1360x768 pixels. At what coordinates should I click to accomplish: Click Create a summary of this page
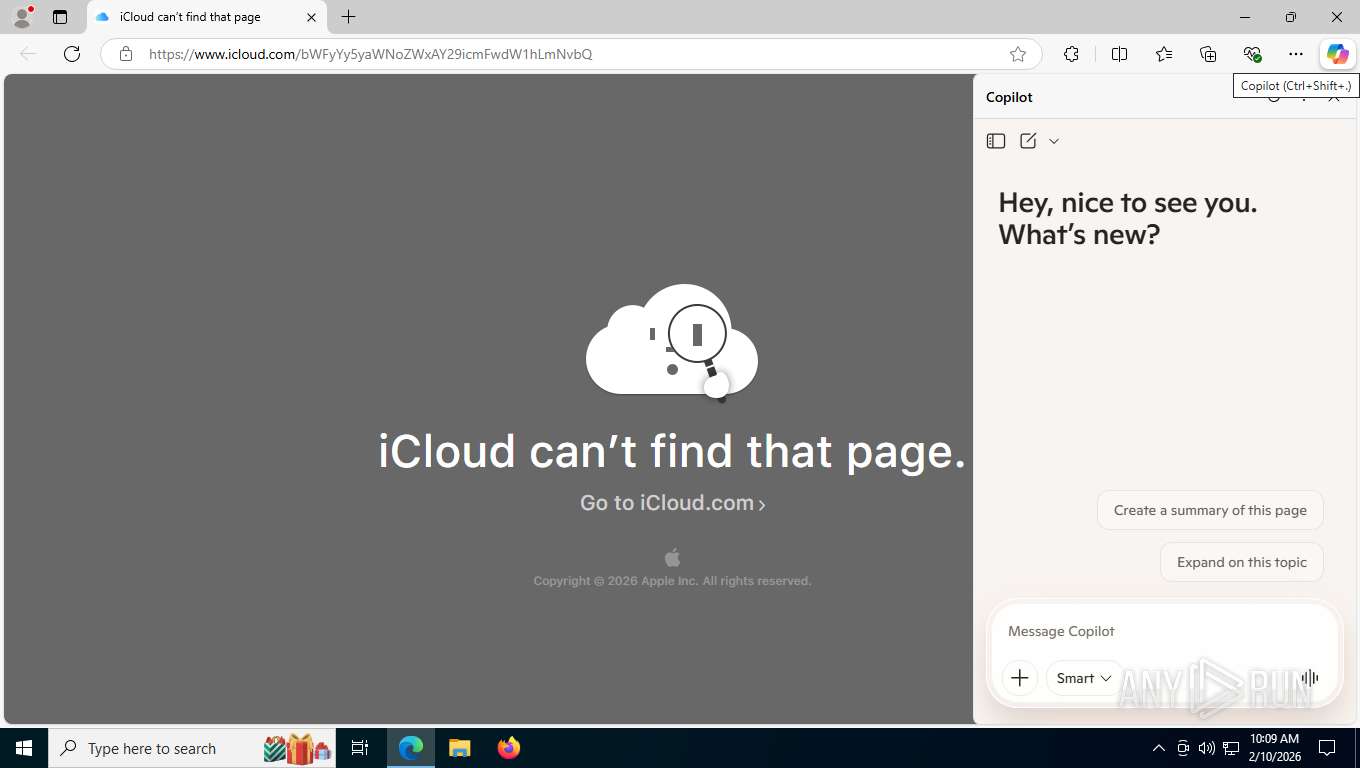[x=1210, y=510]
